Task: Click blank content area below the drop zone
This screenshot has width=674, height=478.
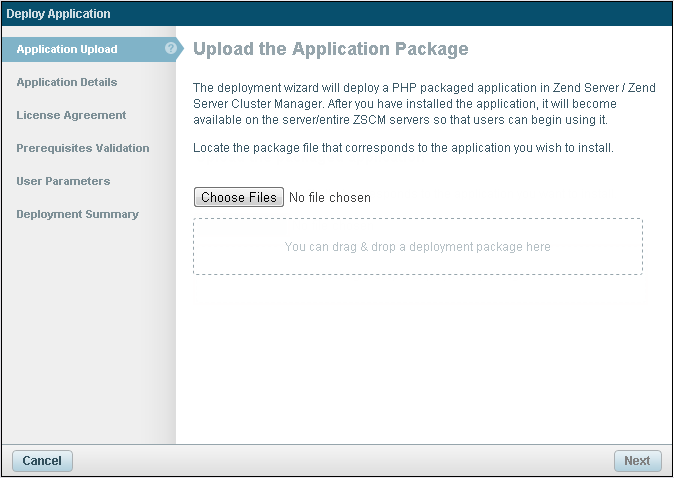Action: [x=420, y=360]
